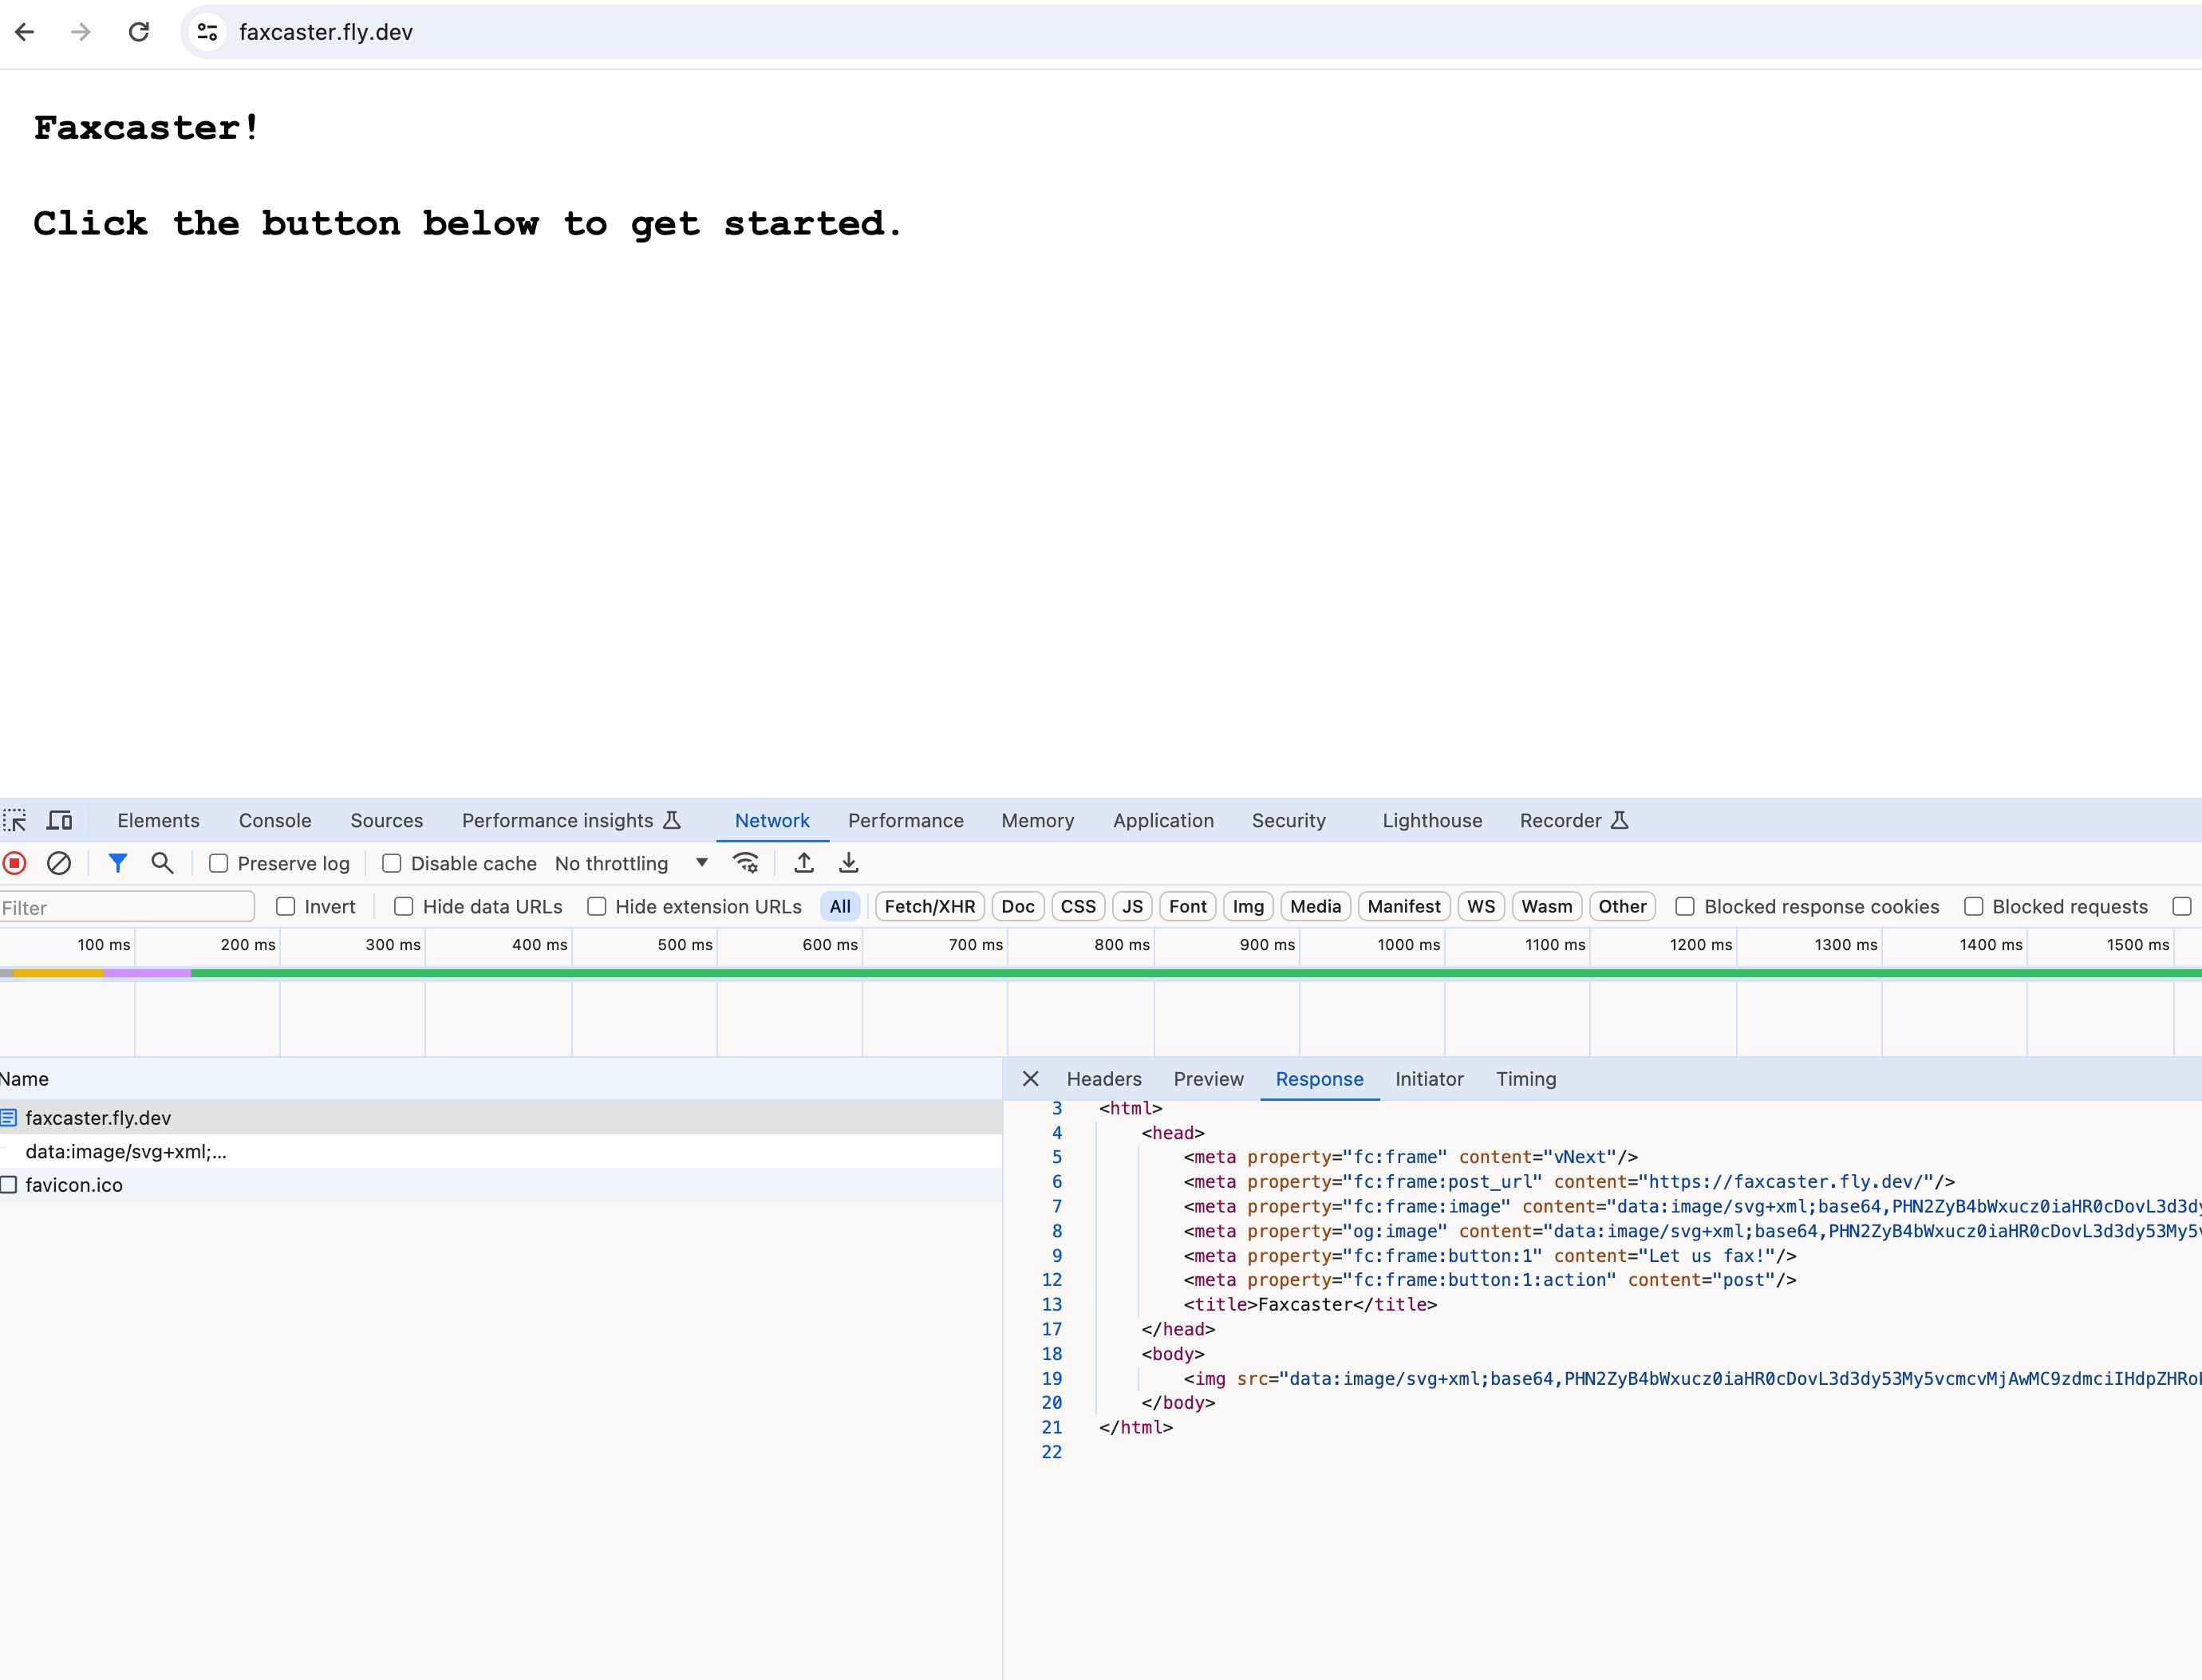Click the Recorder flask icon

pos(1620,820)
